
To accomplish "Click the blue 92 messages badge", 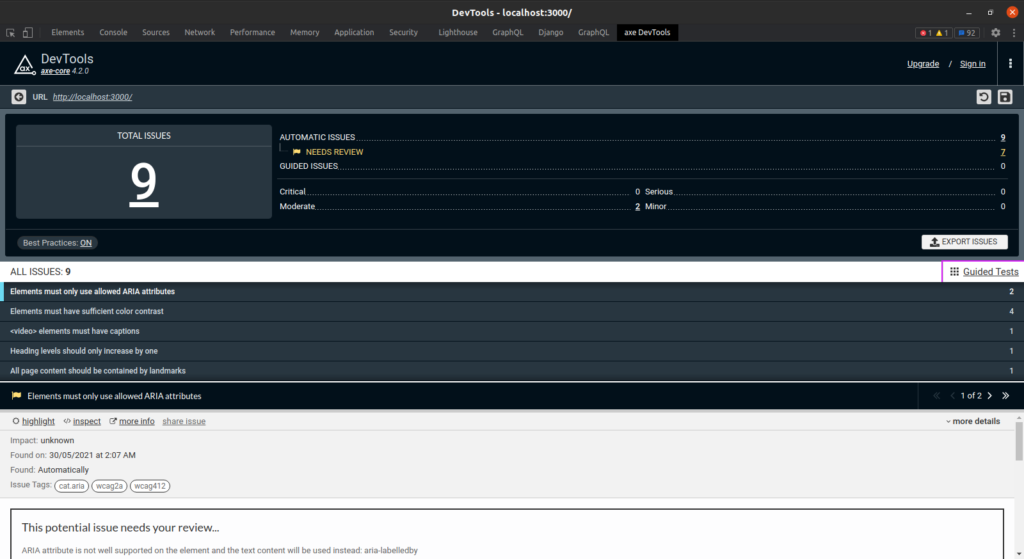I will 967,33.
